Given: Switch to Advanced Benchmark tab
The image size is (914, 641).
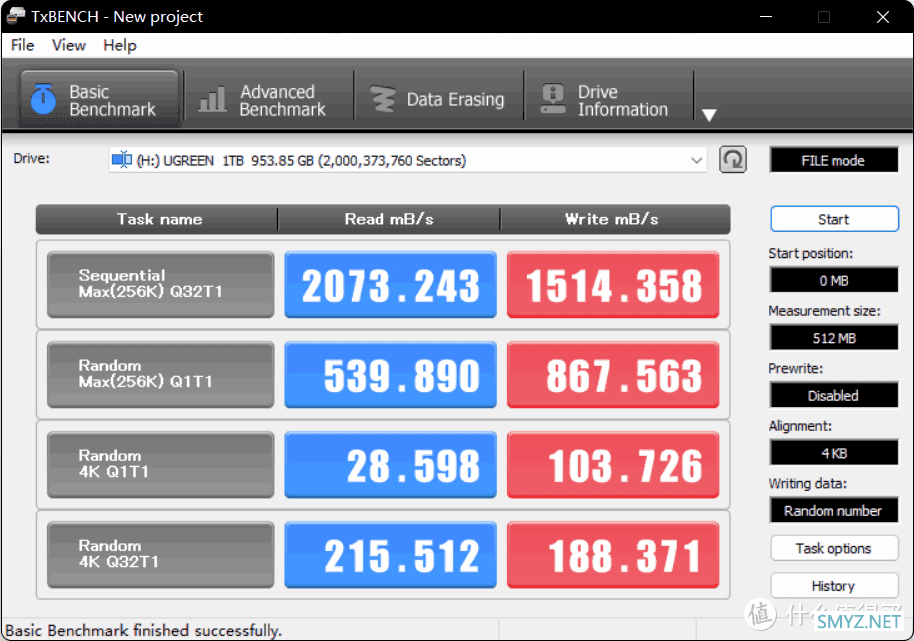Looking at the screenshot, I should pyautogui.click(x=269, y=99).
